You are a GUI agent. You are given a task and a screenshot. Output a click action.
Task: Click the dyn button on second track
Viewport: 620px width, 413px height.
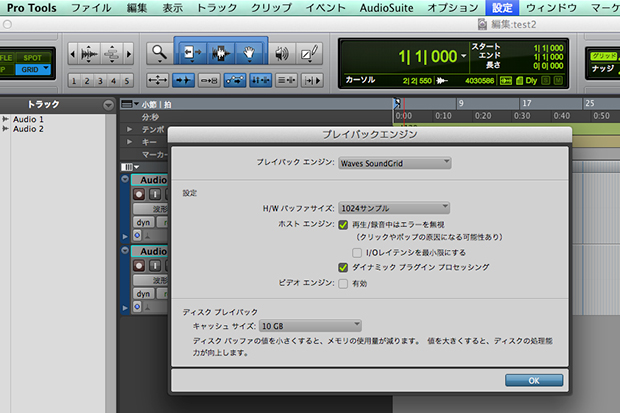[143, 294]
